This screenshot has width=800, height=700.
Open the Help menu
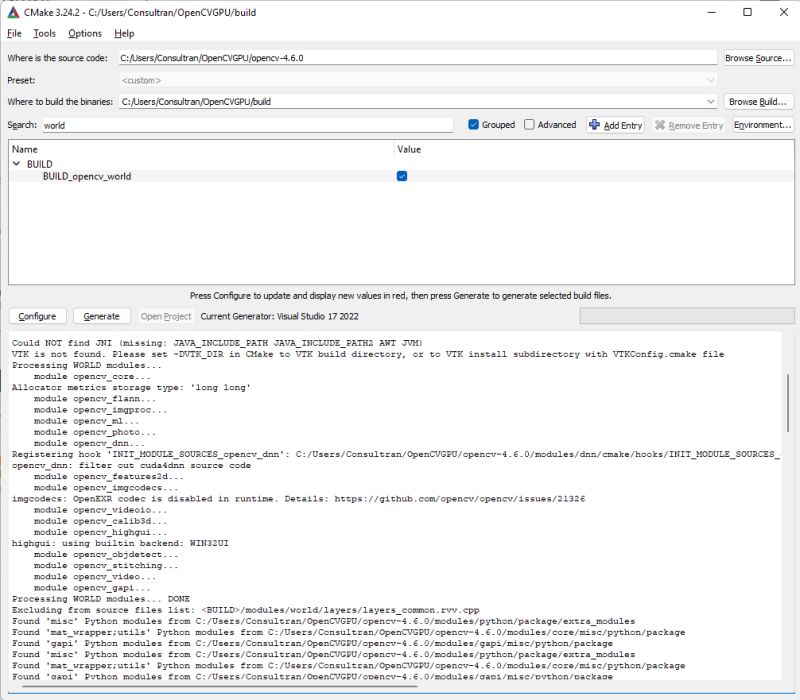124,33
